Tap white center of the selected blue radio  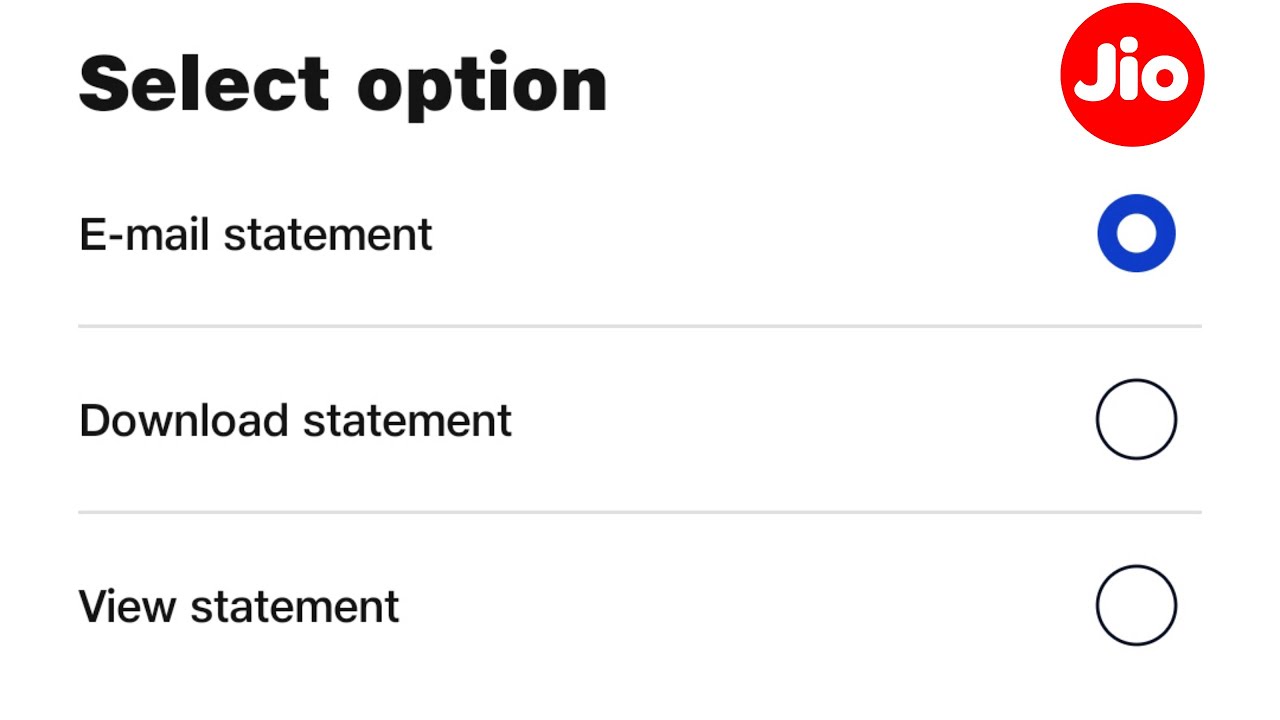[1136, 234]
